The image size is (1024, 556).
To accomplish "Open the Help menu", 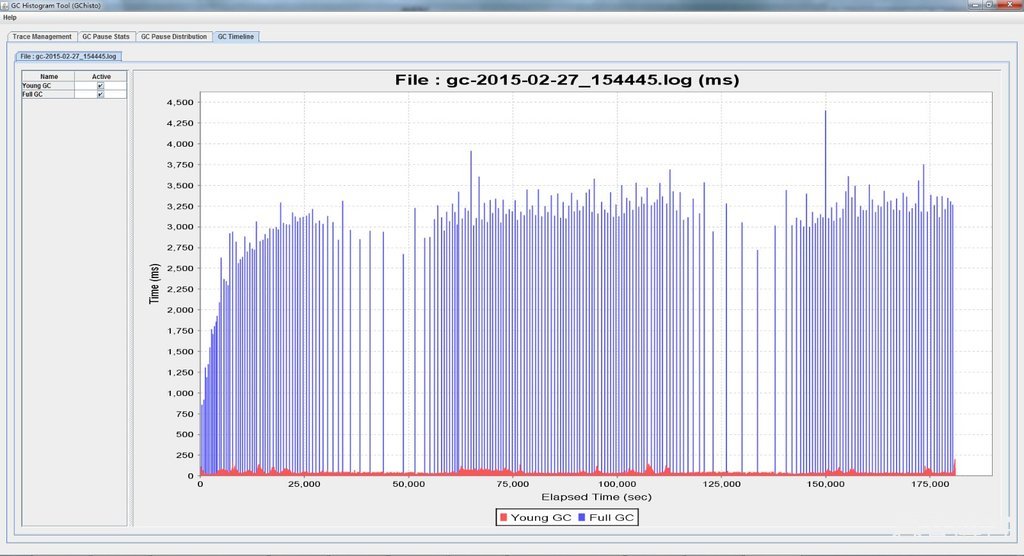I will 10,18.
